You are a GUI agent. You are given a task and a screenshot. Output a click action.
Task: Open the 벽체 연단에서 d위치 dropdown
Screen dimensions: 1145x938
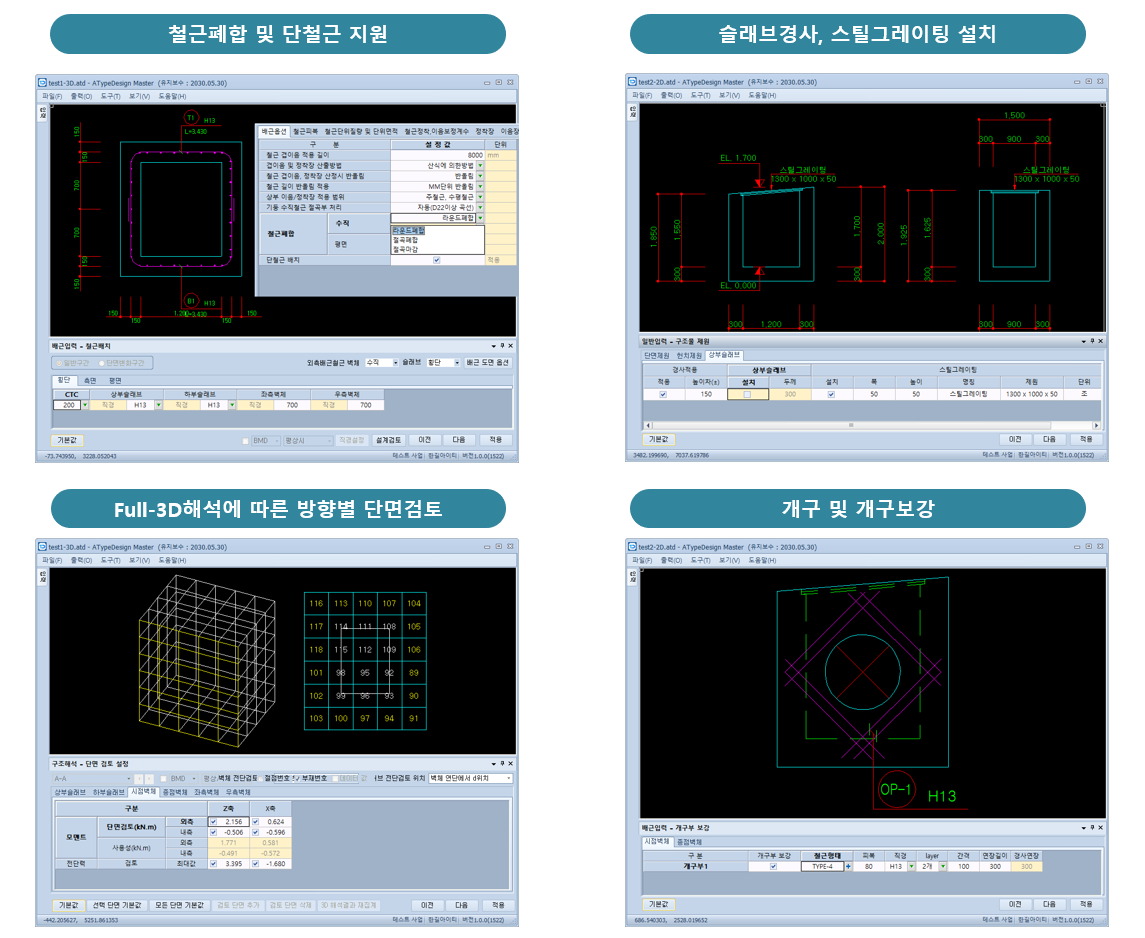pyautogui.click(x=508, y=778)
